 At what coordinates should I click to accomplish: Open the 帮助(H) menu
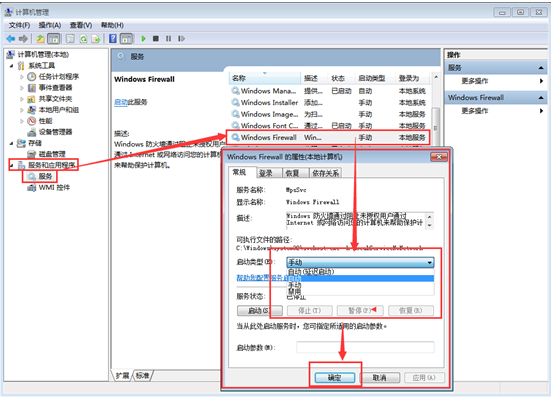point(112,25)
